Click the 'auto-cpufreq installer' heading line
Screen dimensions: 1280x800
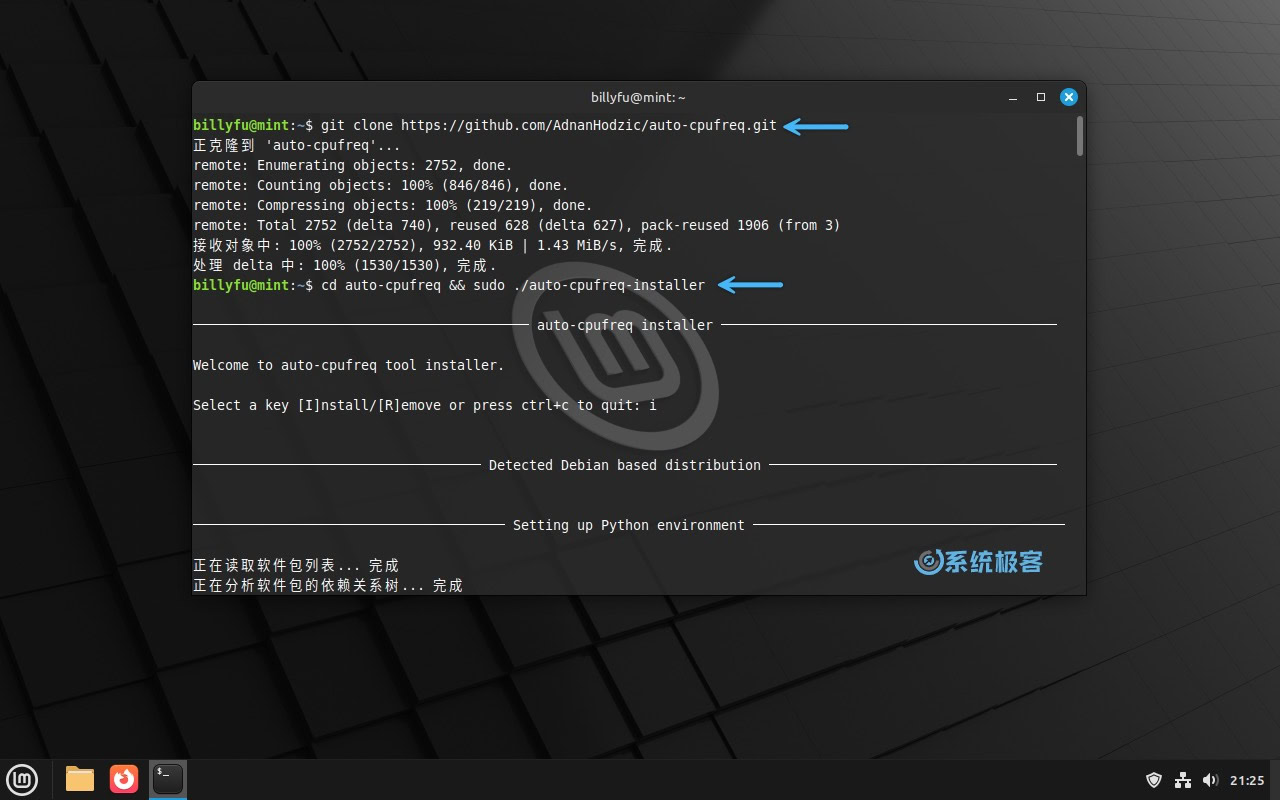(625, 325)
